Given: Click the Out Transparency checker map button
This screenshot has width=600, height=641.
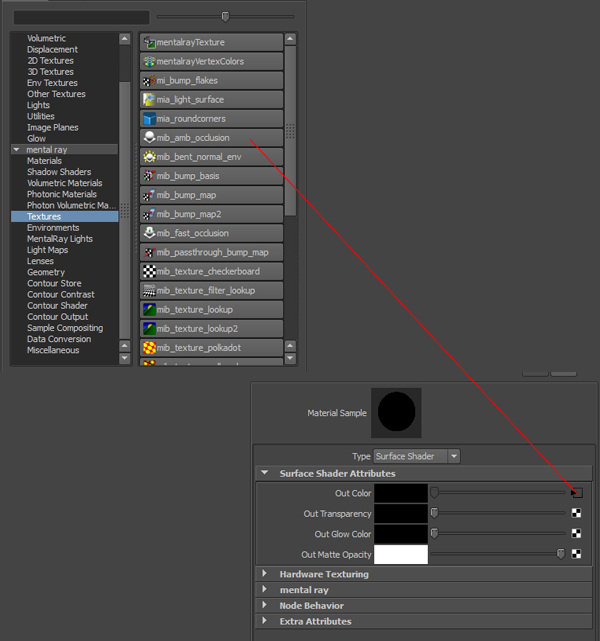Looking at the screenshot, I should coord(576,513).
